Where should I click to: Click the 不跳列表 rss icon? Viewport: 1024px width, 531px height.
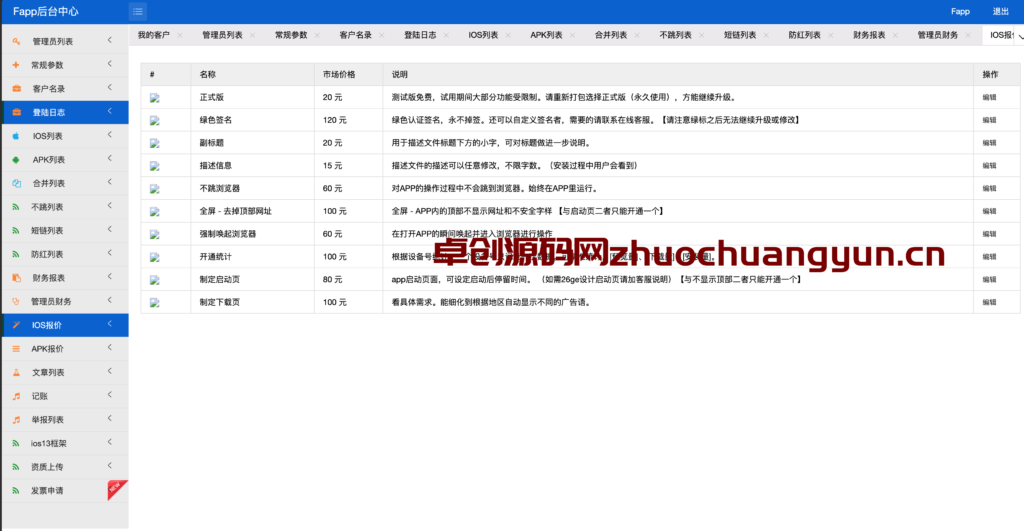coord(16,207)
